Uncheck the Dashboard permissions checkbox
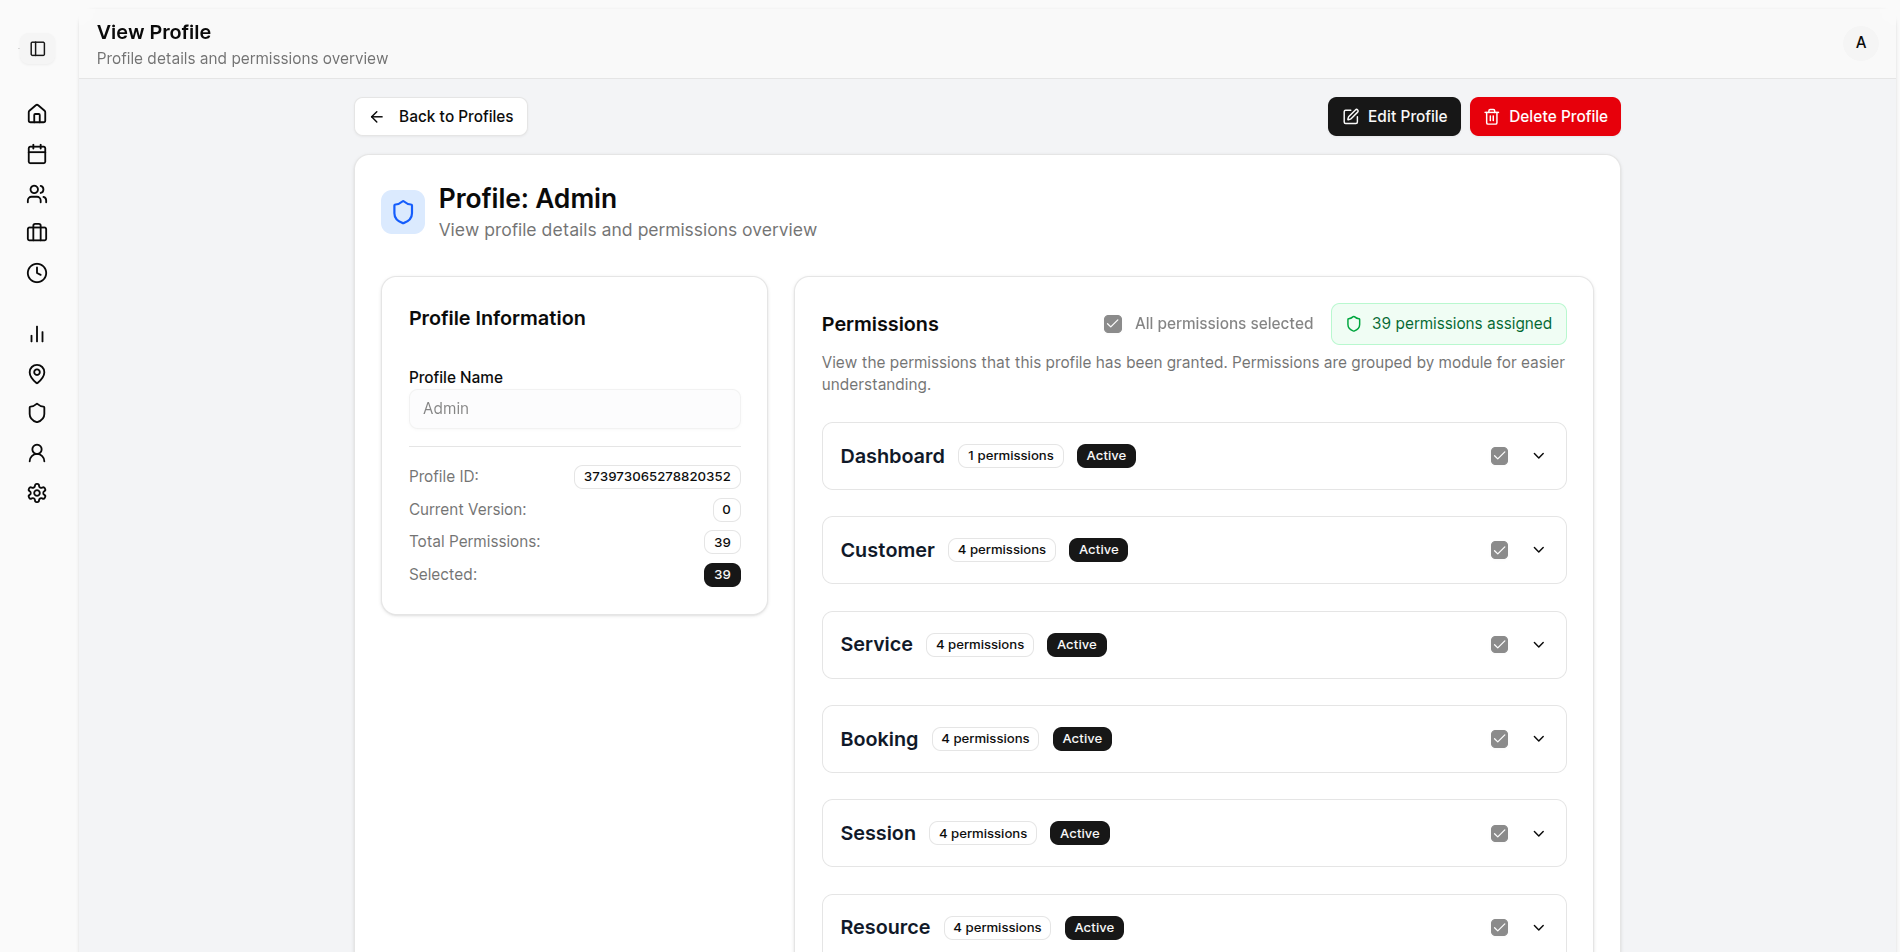This screenshot has width=1900, height=952. (x=1499, y=455)
